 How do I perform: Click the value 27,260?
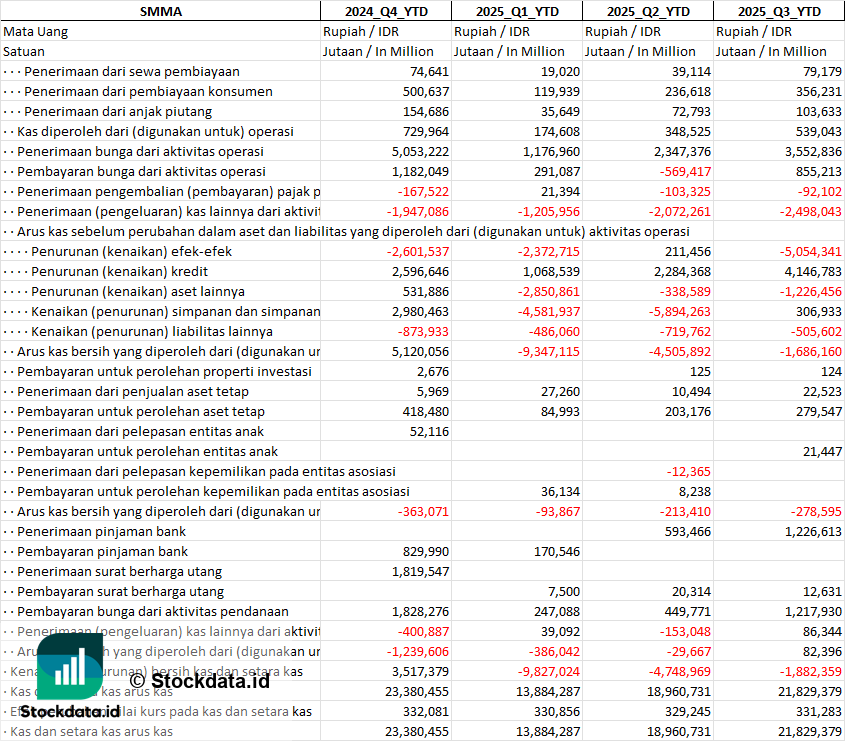560,391
